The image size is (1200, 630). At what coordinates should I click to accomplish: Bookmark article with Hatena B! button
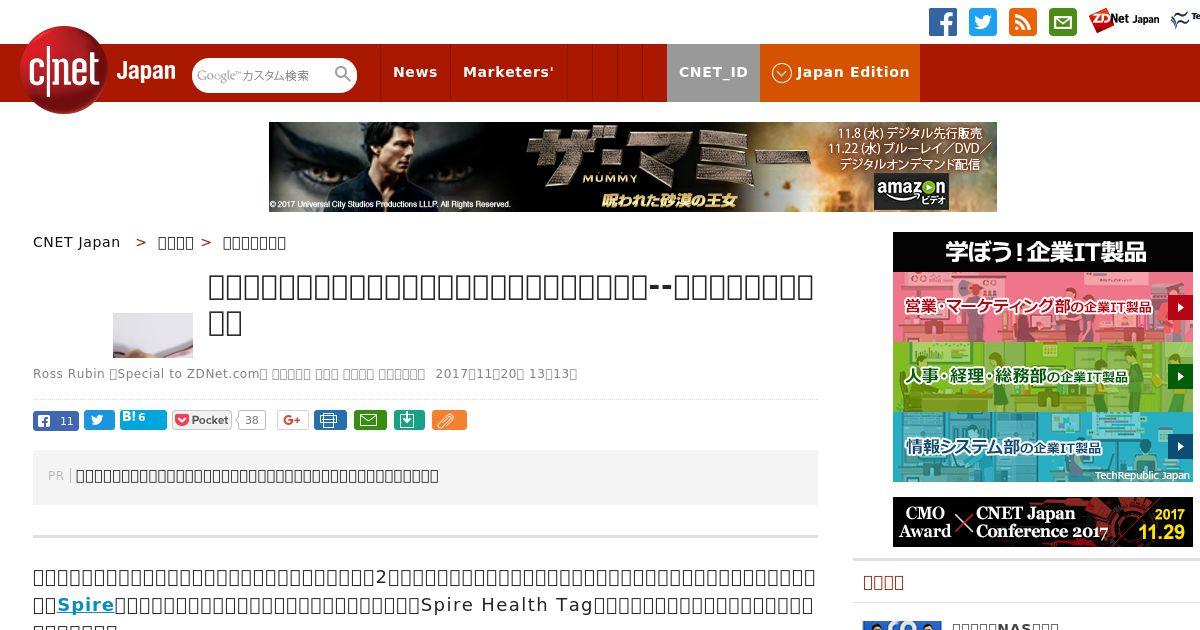pyautogui.click(x=143, y=419)
